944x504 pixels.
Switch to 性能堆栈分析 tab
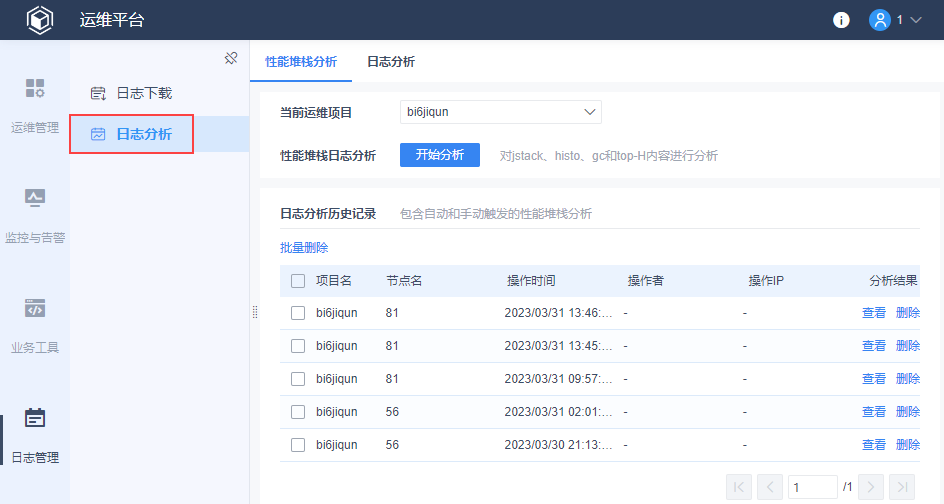[301, 61]
